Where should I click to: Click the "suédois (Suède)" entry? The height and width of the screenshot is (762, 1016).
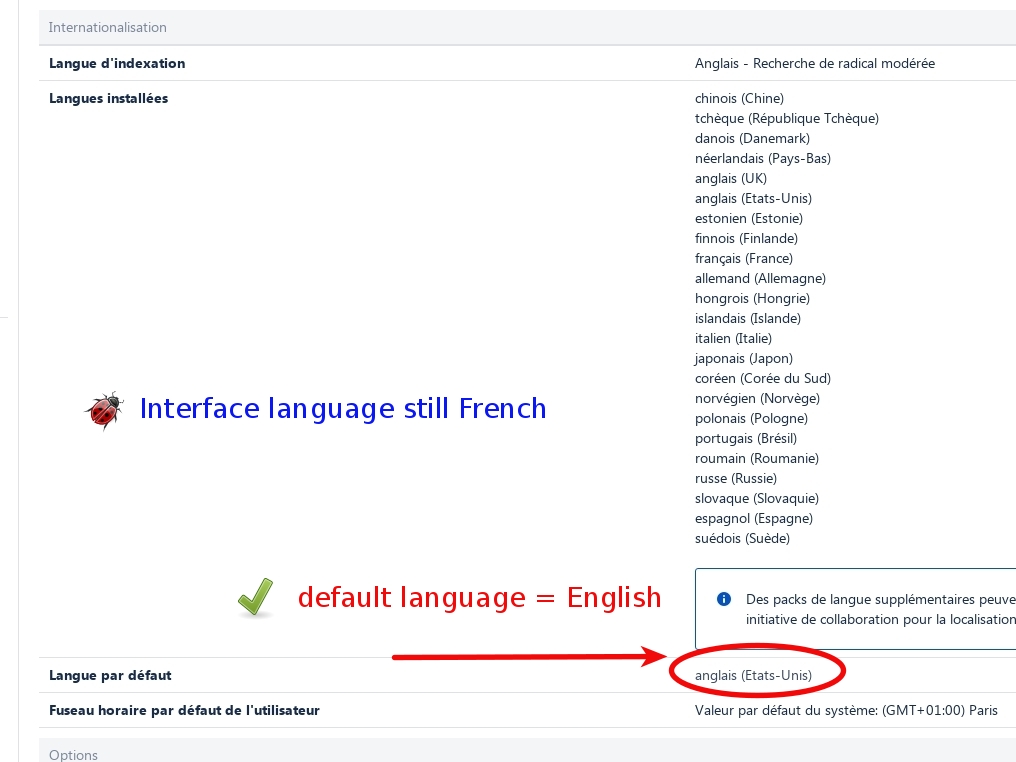[x=743, y=540]
